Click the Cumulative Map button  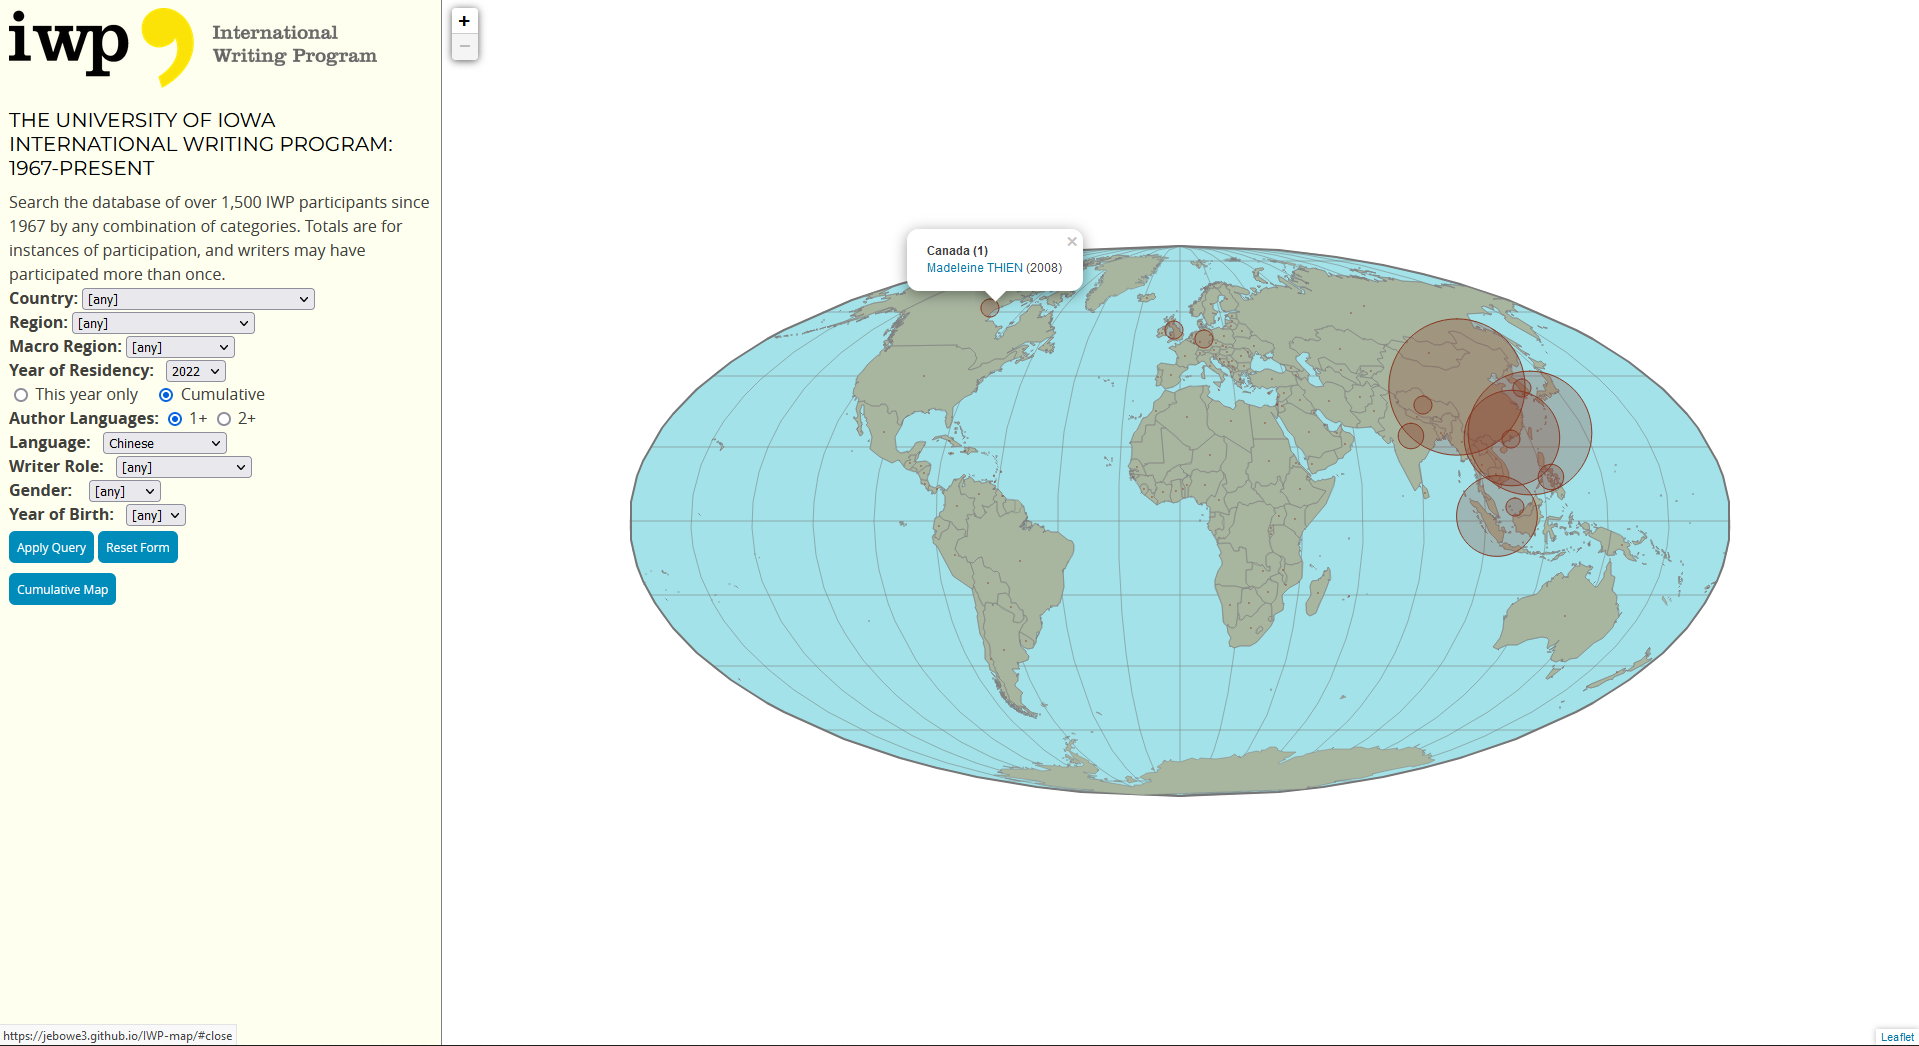pyautogui.click(x=62, y=589)
